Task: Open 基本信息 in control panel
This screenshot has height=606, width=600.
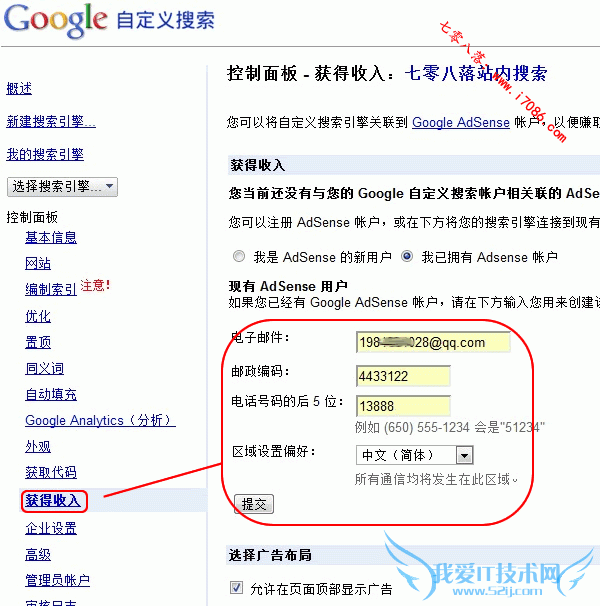Action: 51,237
